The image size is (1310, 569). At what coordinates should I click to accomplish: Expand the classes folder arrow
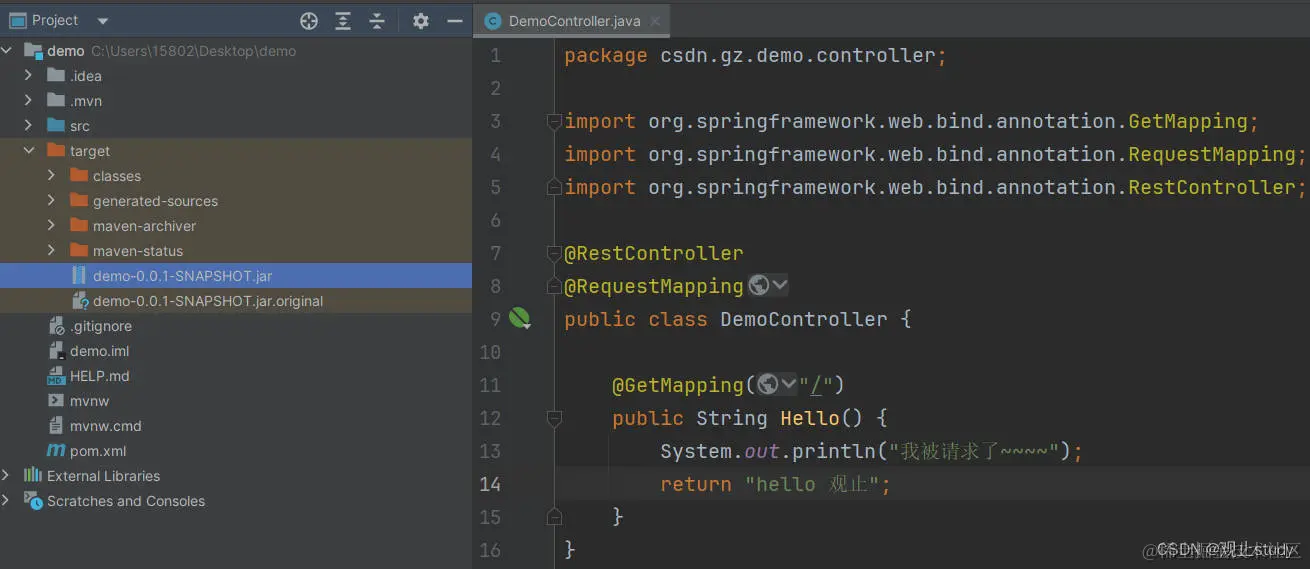tap(52, 176)
